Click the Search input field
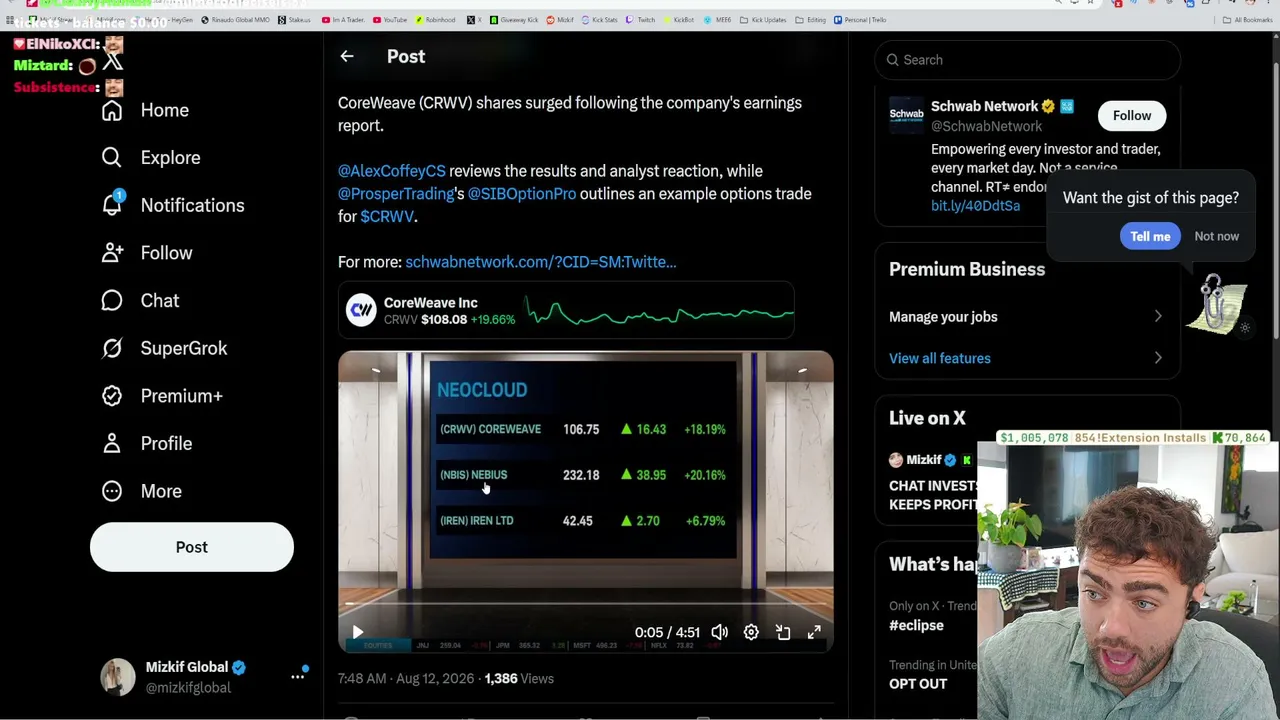 click(x=1028, y=60)
